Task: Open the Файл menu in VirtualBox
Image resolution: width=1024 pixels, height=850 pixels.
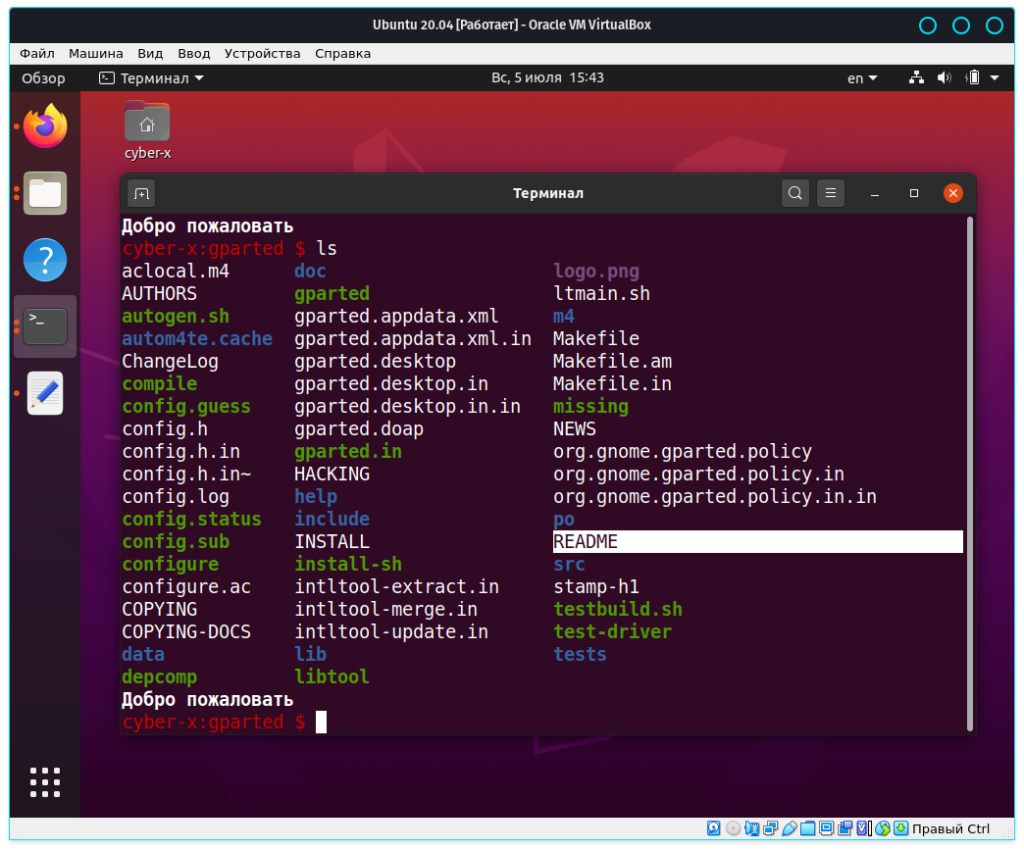Action: (37, 53)
